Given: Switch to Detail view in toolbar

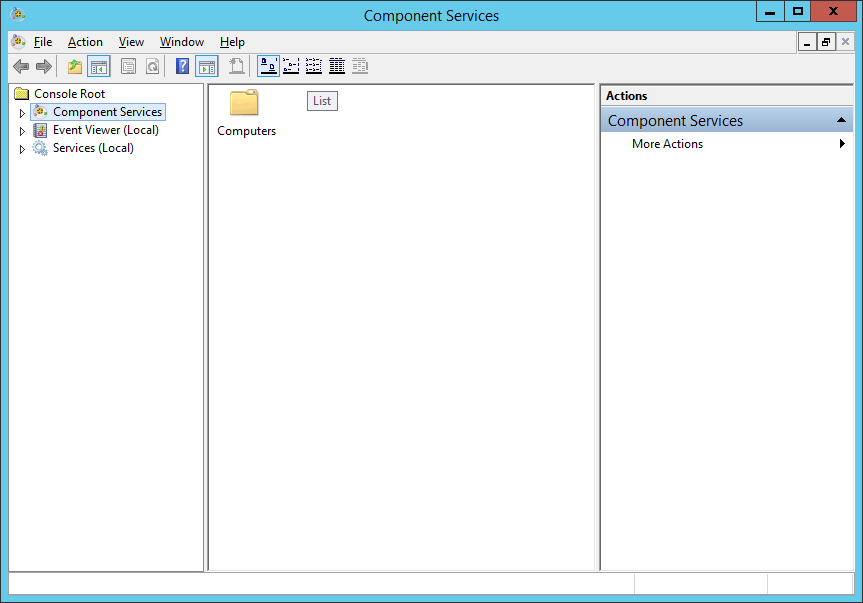Looking at the screenshot, I should coord(337,67).
